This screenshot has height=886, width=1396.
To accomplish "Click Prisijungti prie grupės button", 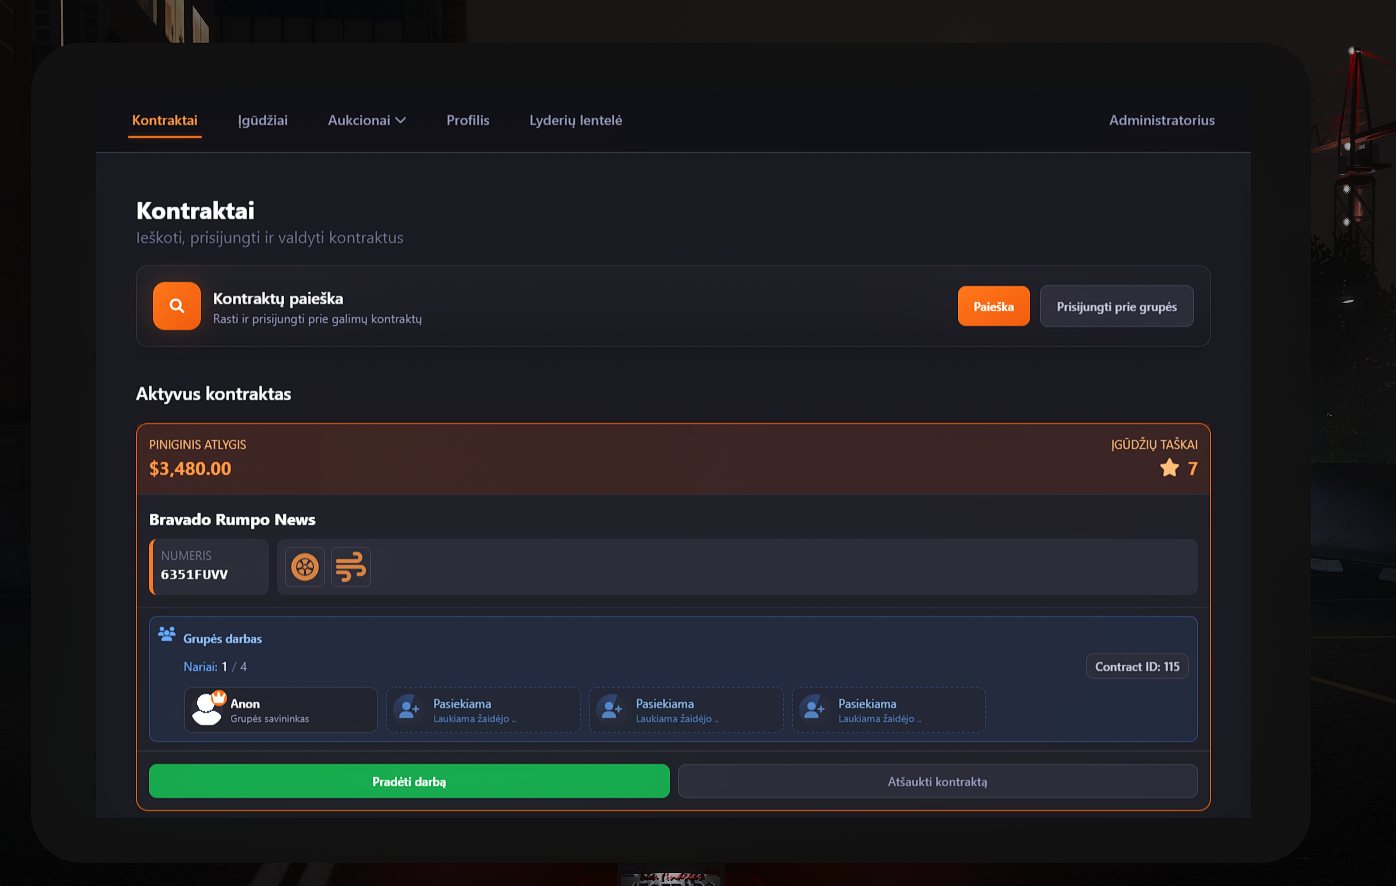I will (x=1117, y=306).
